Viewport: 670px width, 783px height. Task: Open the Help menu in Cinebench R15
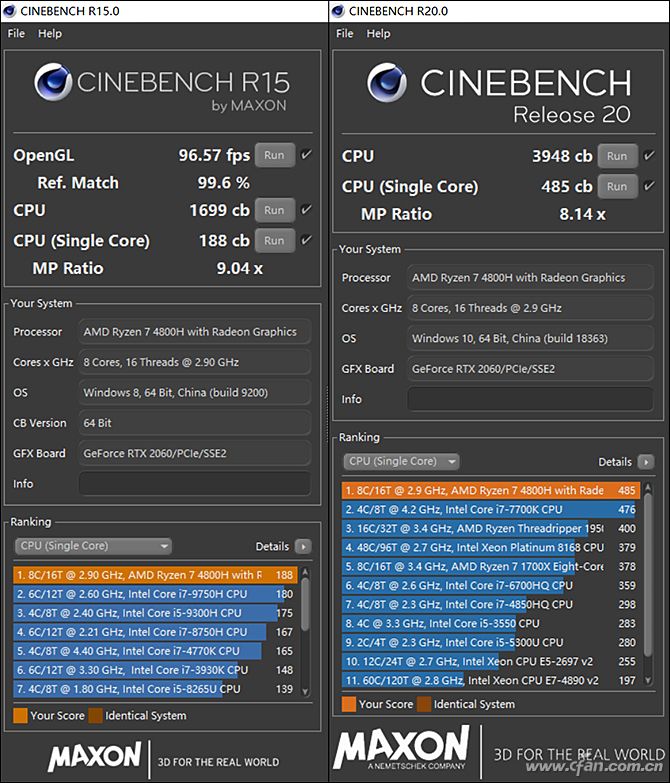pyautogui.click(x=50, y=33)
